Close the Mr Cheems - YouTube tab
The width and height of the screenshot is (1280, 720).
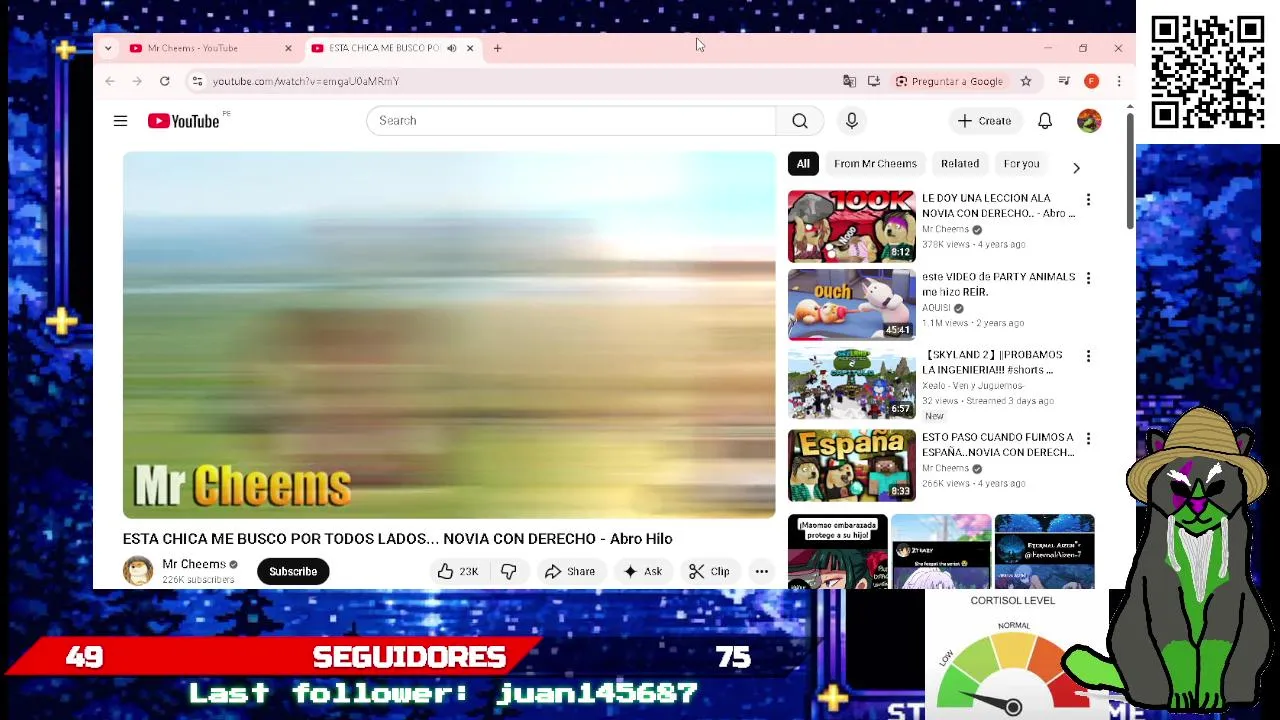pyautogui.click(x=288, y=48)
